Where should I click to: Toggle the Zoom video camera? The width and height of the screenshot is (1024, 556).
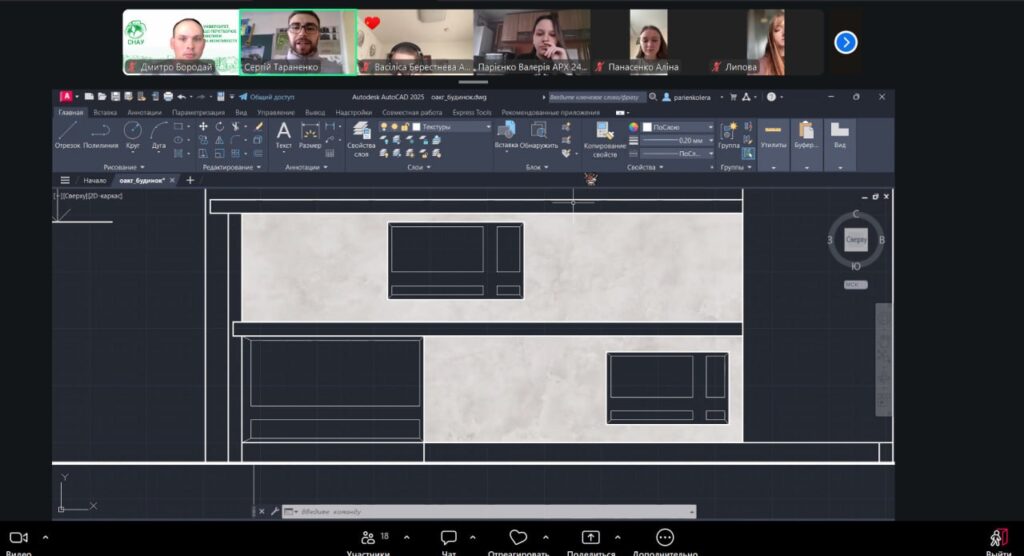(18, 538)
